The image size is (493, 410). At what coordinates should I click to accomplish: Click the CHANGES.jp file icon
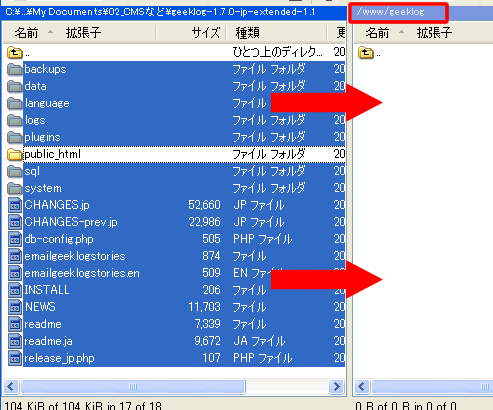pos(15,205)
